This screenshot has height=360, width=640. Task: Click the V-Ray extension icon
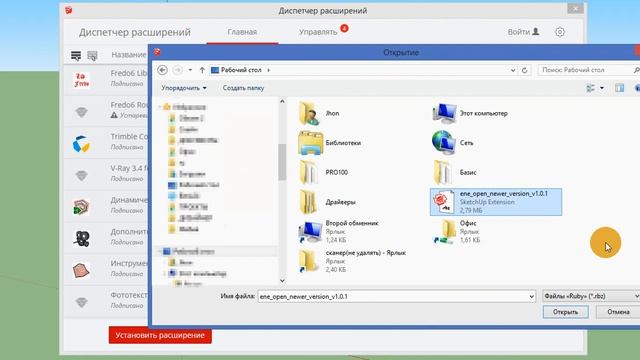pyautogui.click(x=82, y=176)
